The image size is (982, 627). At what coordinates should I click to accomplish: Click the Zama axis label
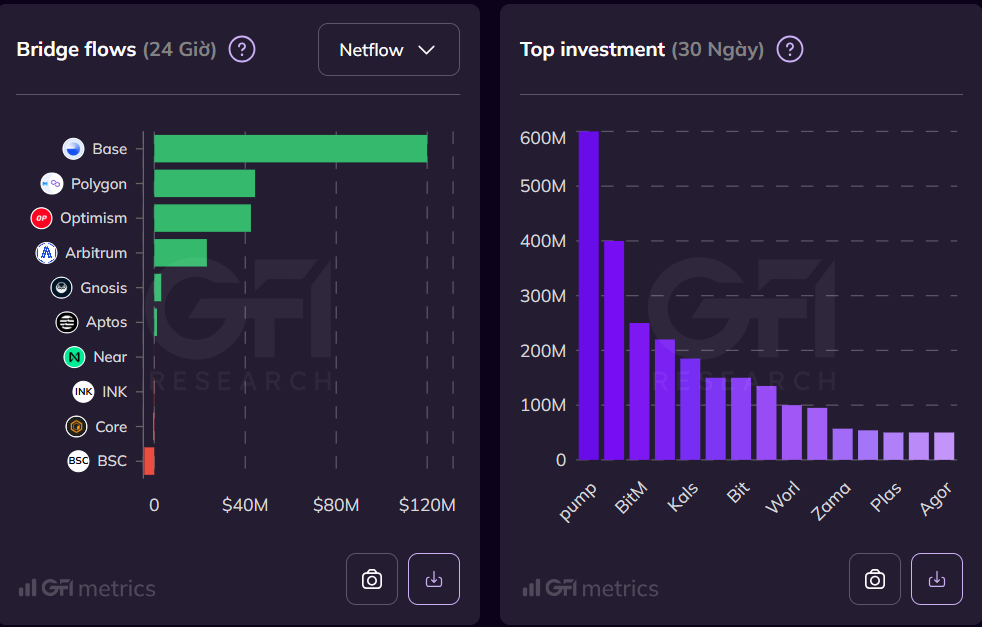pyautogui.click(x=831, y=501)
